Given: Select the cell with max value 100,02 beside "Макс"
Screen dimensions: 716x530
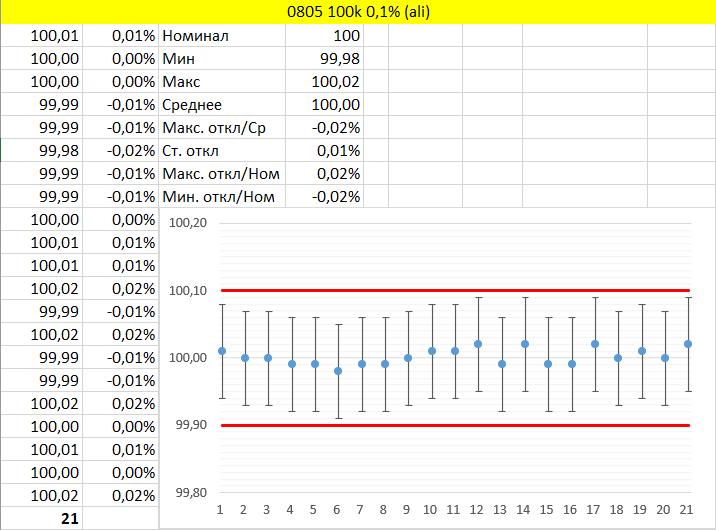Looking at the screenshot, I should pos(324,82).
